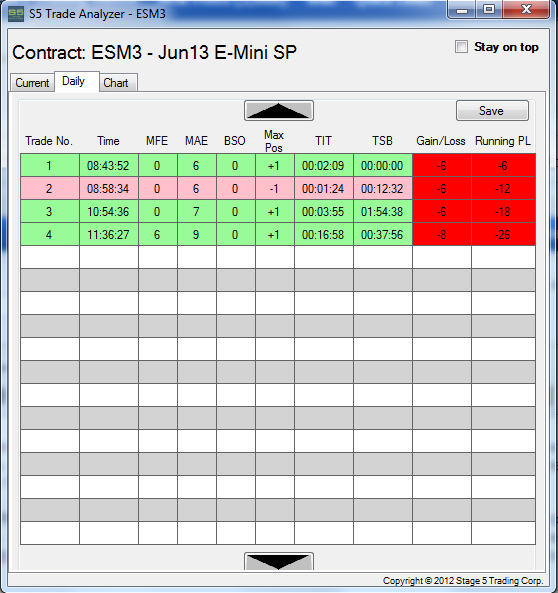Click the BSO column header

pos(235,141)
